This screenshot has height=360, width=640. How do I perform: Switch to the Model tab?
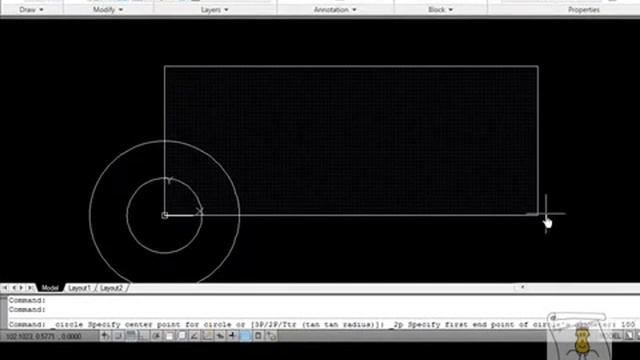coord(50,288)
